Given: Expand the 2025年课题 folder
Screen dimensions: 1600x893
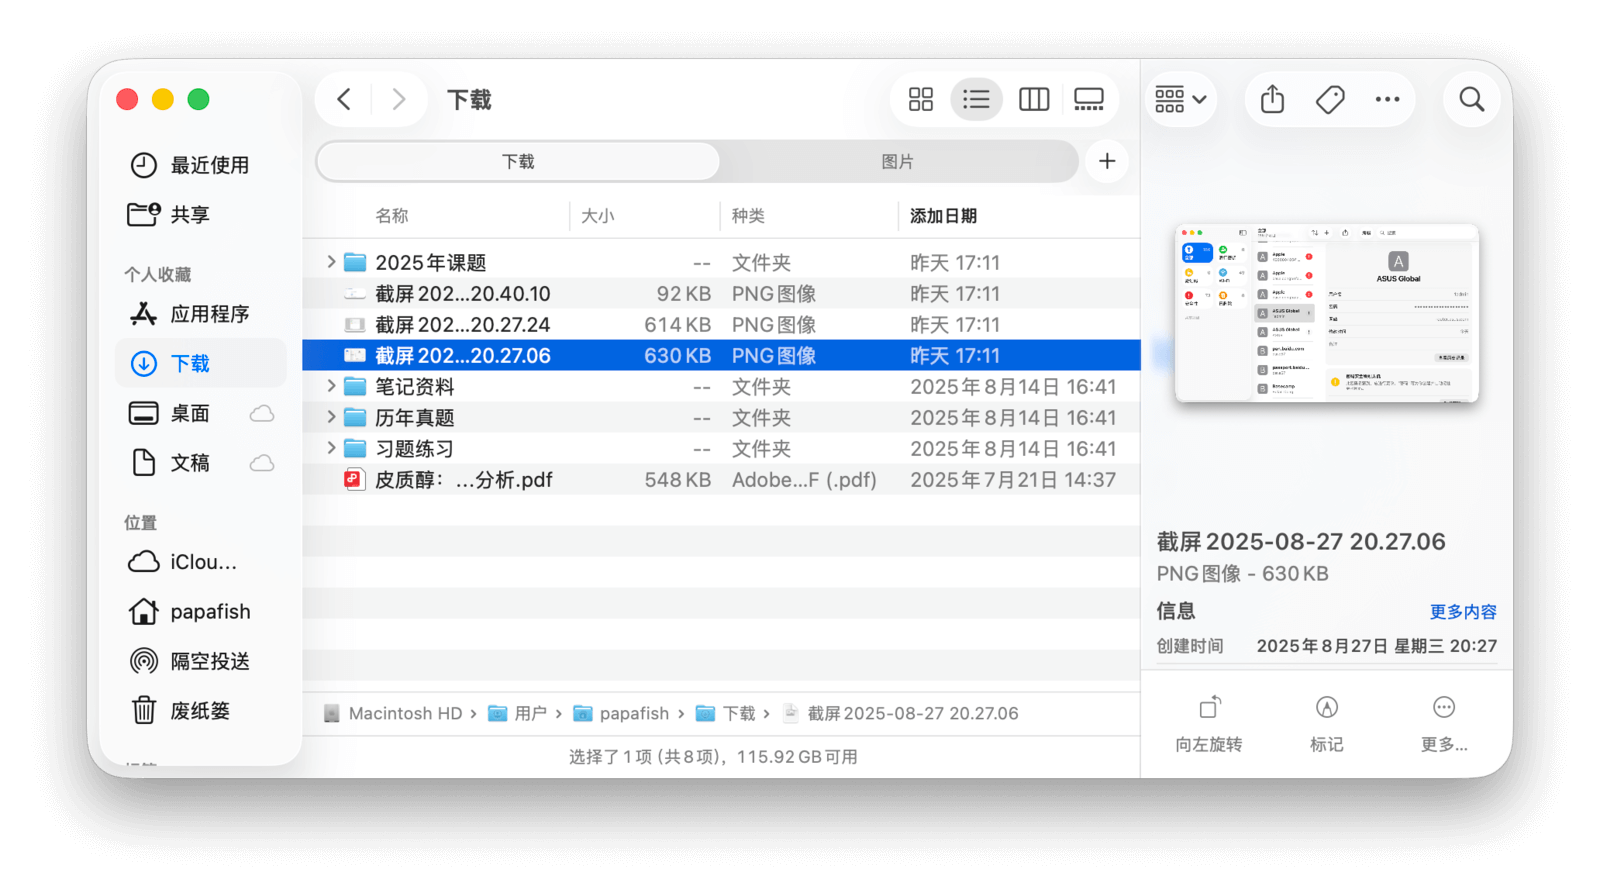Looking at the screenshot, I should [x=331, y=262].
